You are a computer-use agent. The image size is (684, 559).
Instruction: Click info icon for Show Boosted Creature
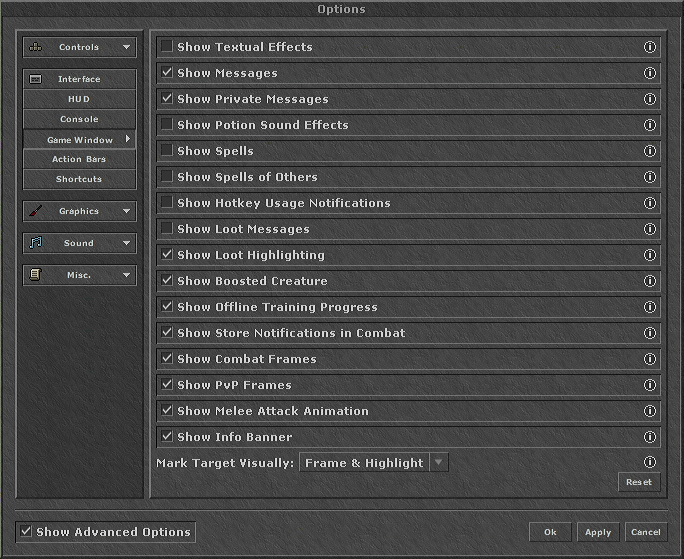coord(650,281)
